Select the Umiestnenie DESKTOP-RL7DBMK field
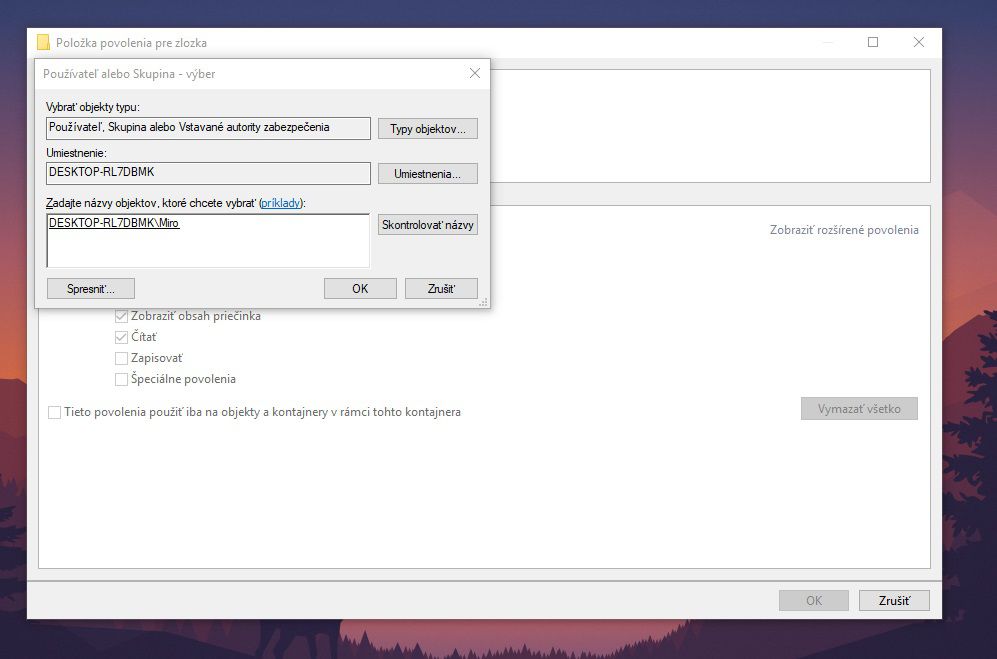 pyautogui.click(x=208, y=173)
